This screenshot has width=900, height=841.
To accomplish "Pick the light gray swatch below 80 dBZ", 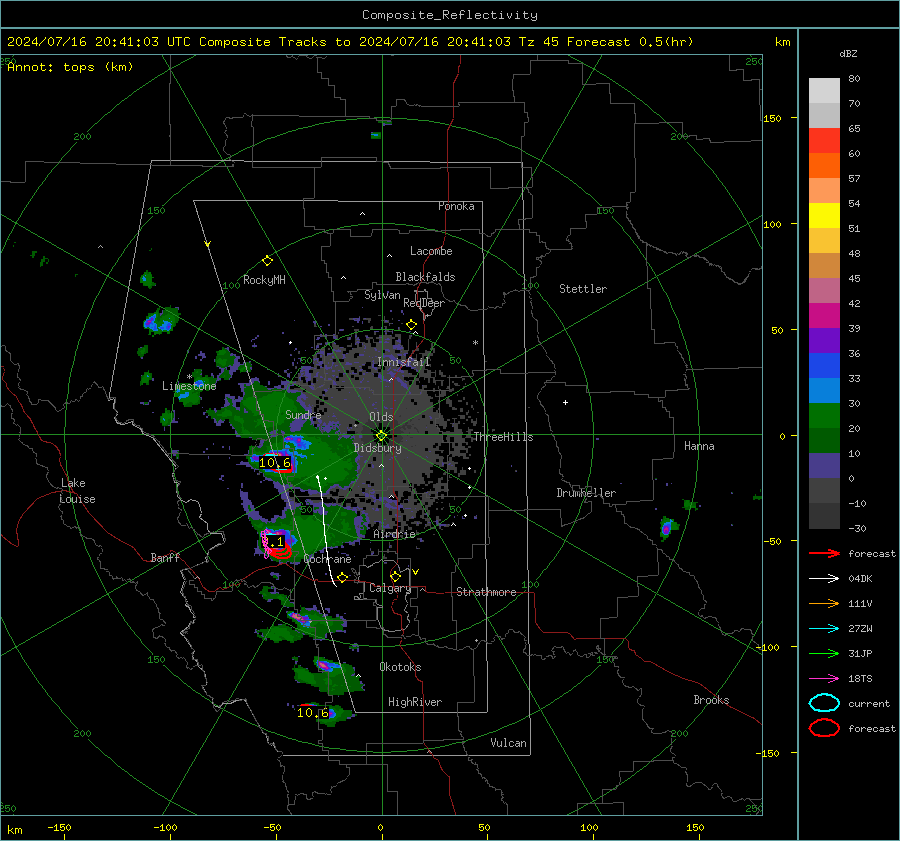I will pos(824,90).
